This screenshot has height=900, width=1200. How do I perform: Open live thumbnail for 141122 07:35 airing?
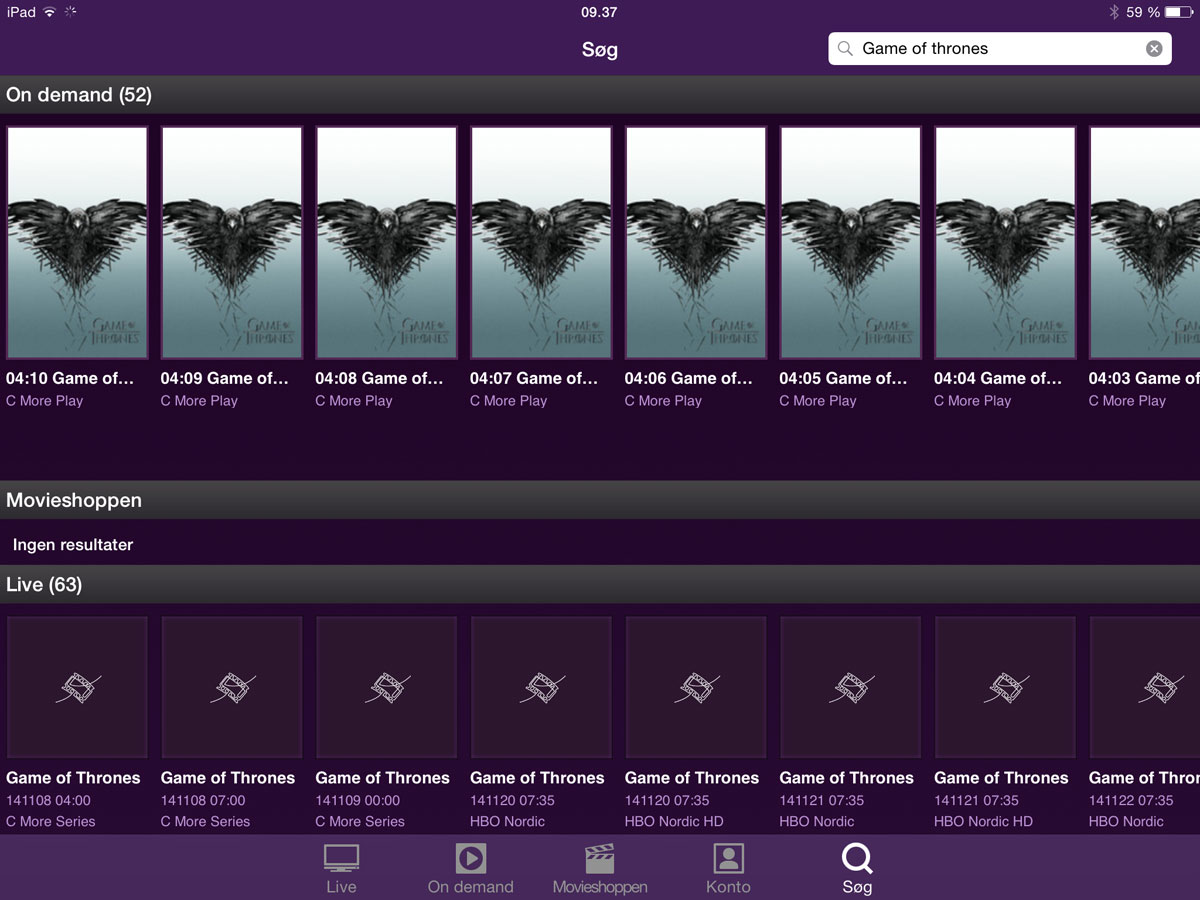[1144, 687]
